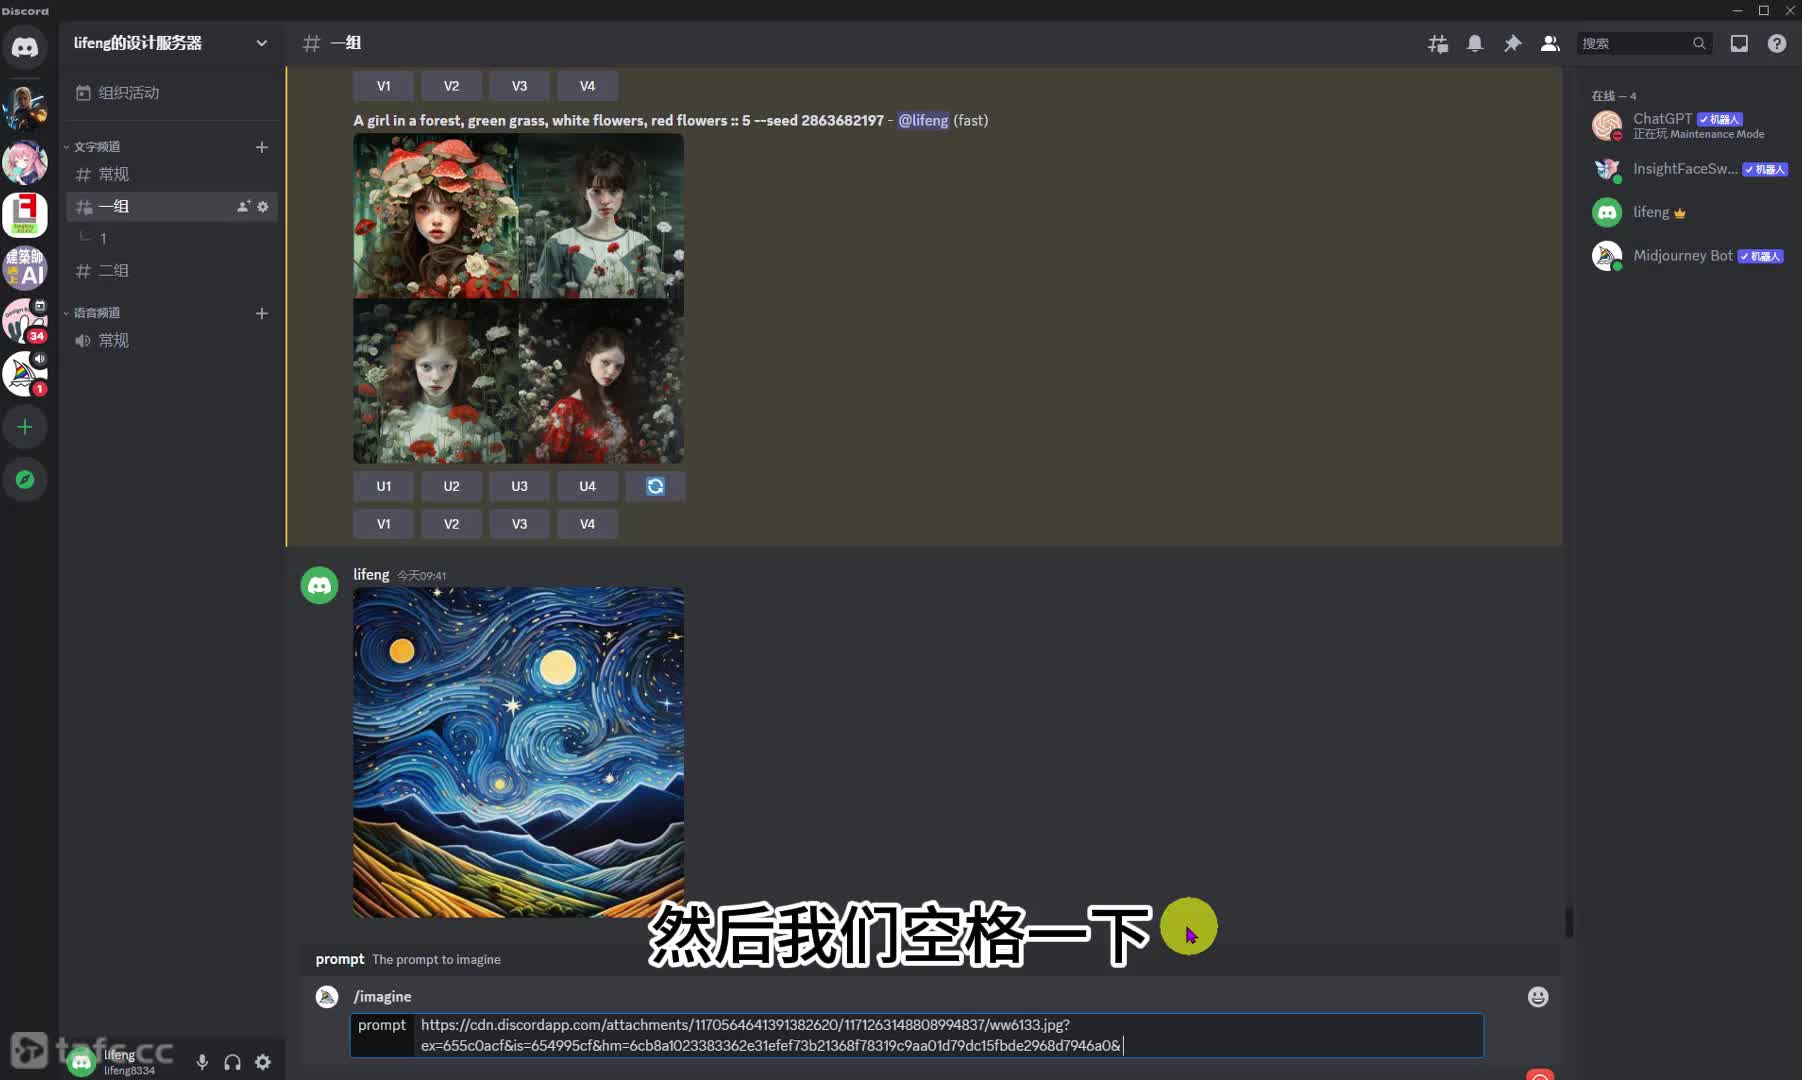Collapse the 文字频道 category

click(x=95, y=147)
